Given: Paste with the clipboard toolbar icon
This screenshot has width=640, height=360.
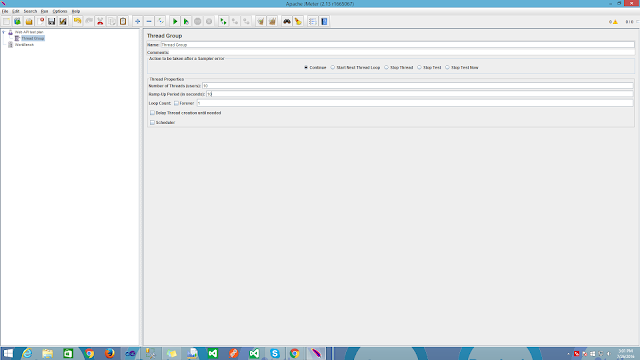Looking at the screenshot, I should click(x=123, y=21).
